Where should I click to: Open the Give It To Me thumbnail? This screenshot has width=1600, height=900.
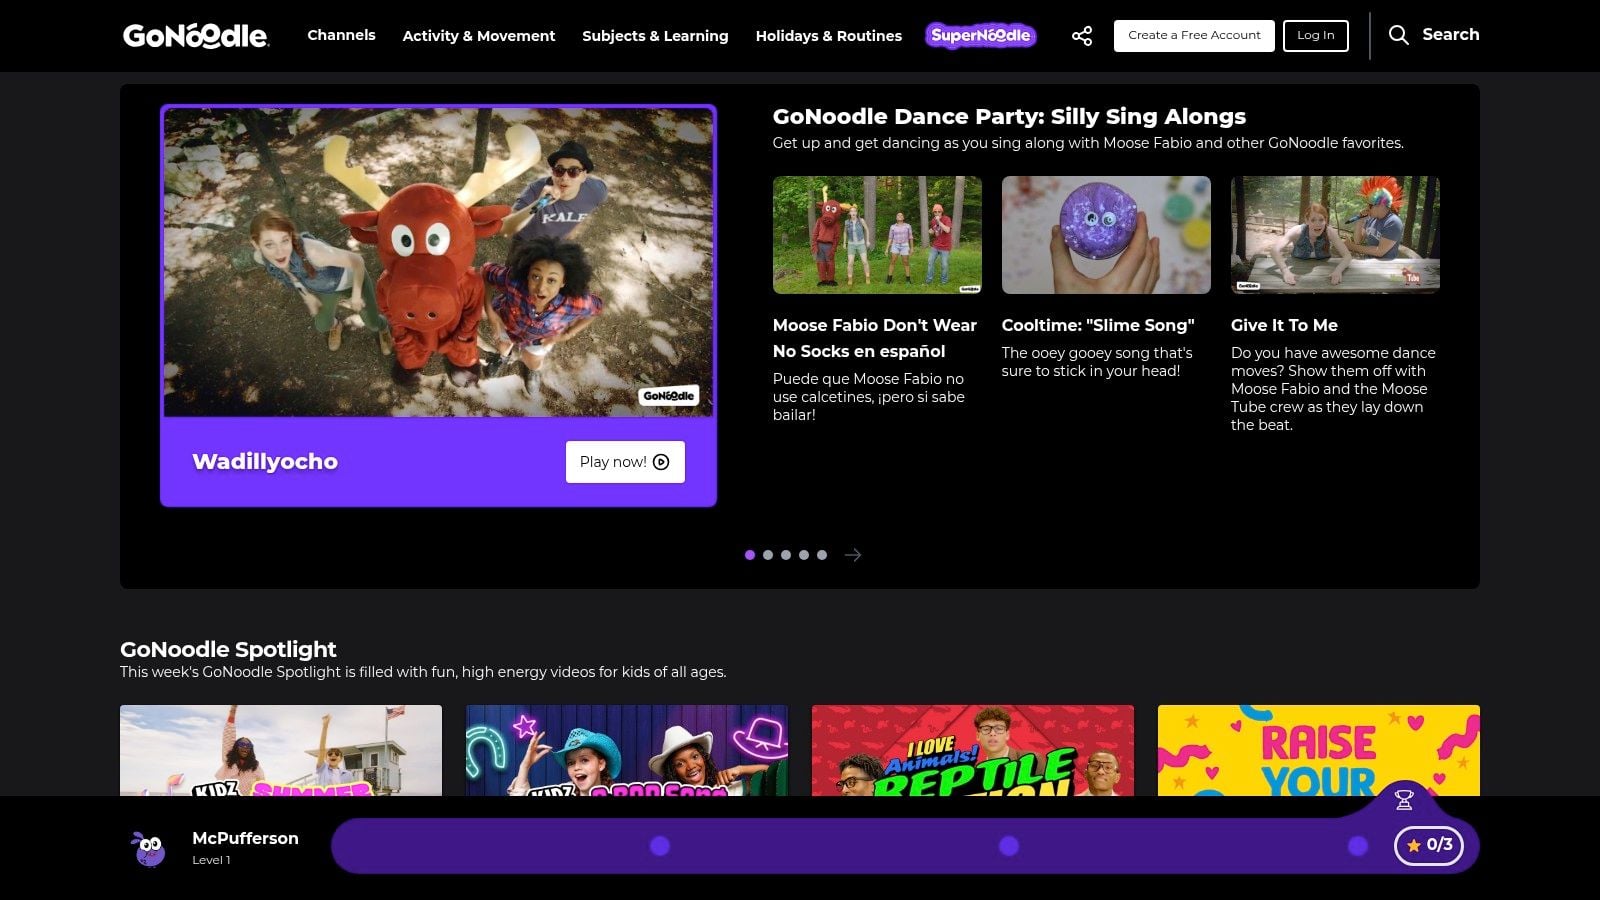(x=1335, y=235)
